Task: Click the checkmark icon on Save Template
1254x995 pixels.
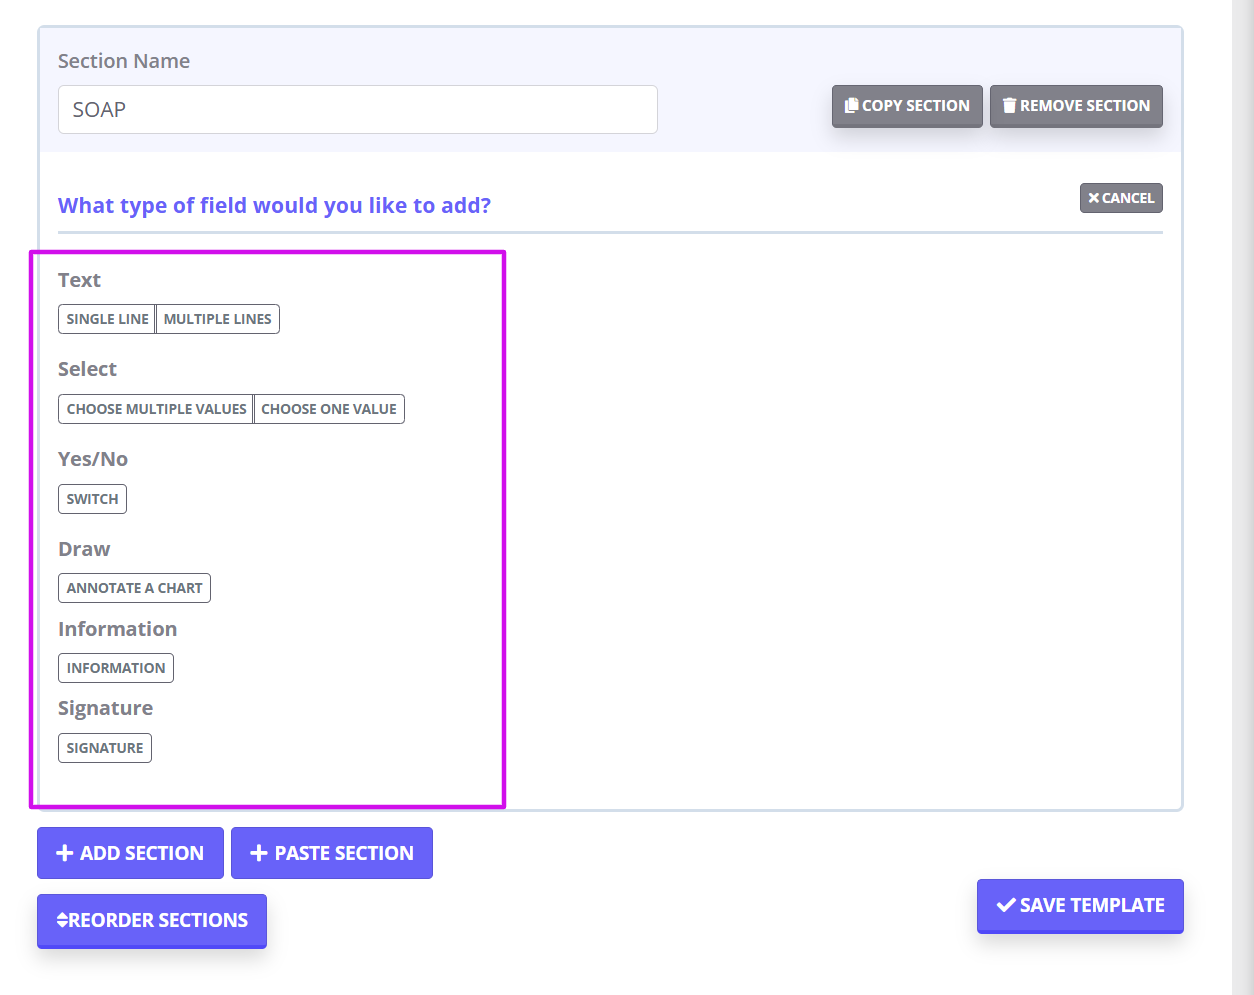Action: pyautogui.click(x=1006, y=905)
